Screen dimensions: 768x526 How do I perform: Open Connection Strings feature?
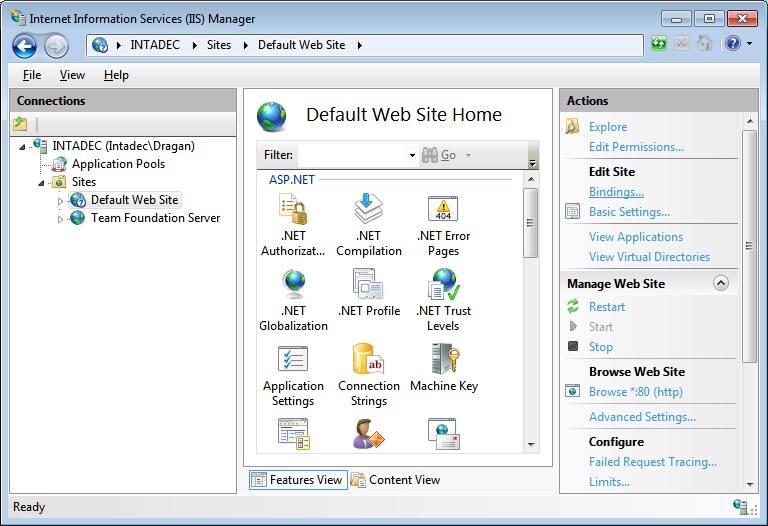tap(368, 375)
